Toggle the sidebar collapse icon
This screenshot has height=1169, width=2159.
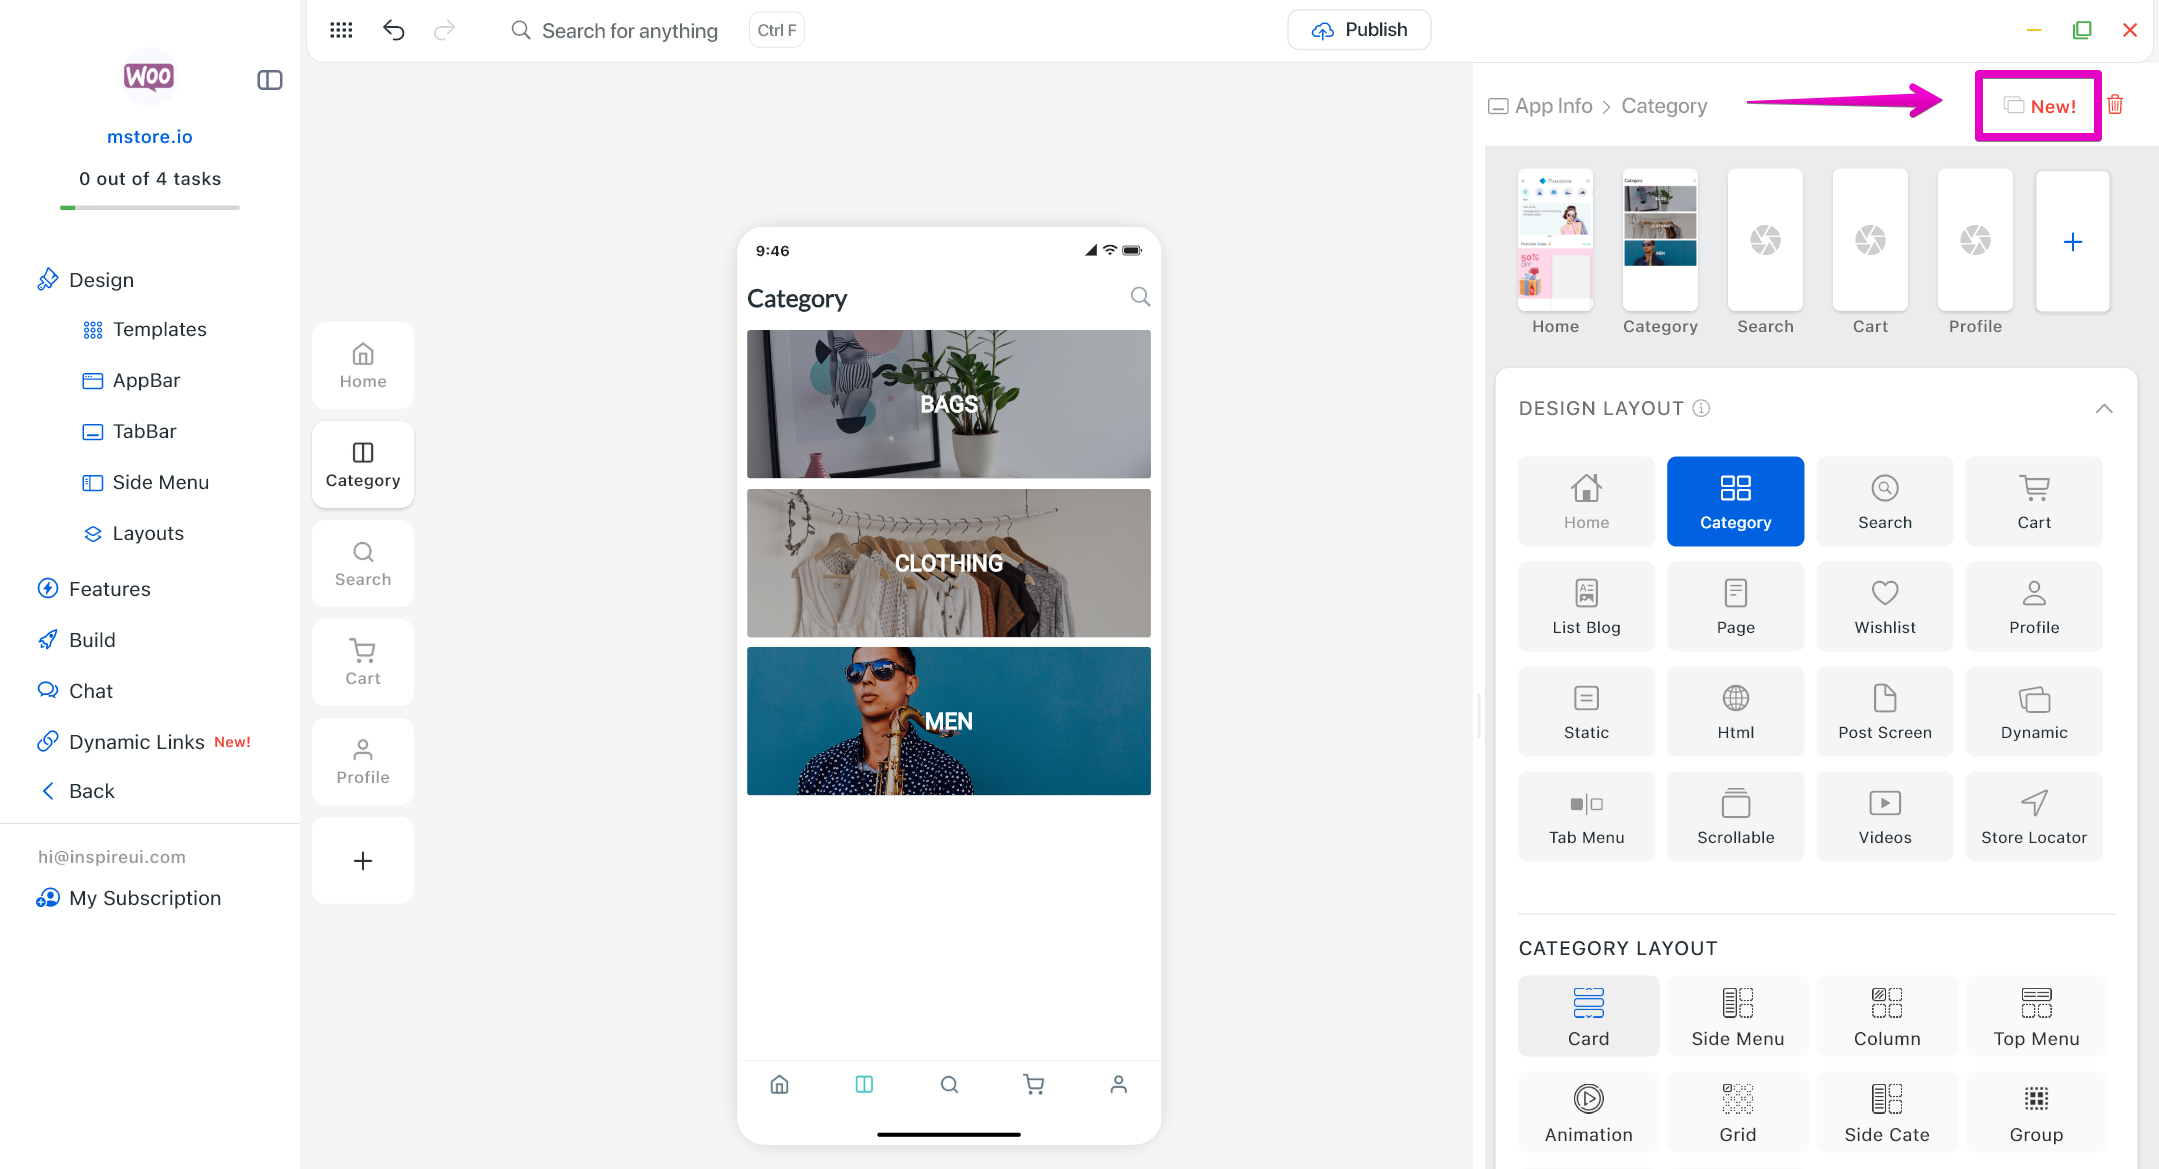270,80
